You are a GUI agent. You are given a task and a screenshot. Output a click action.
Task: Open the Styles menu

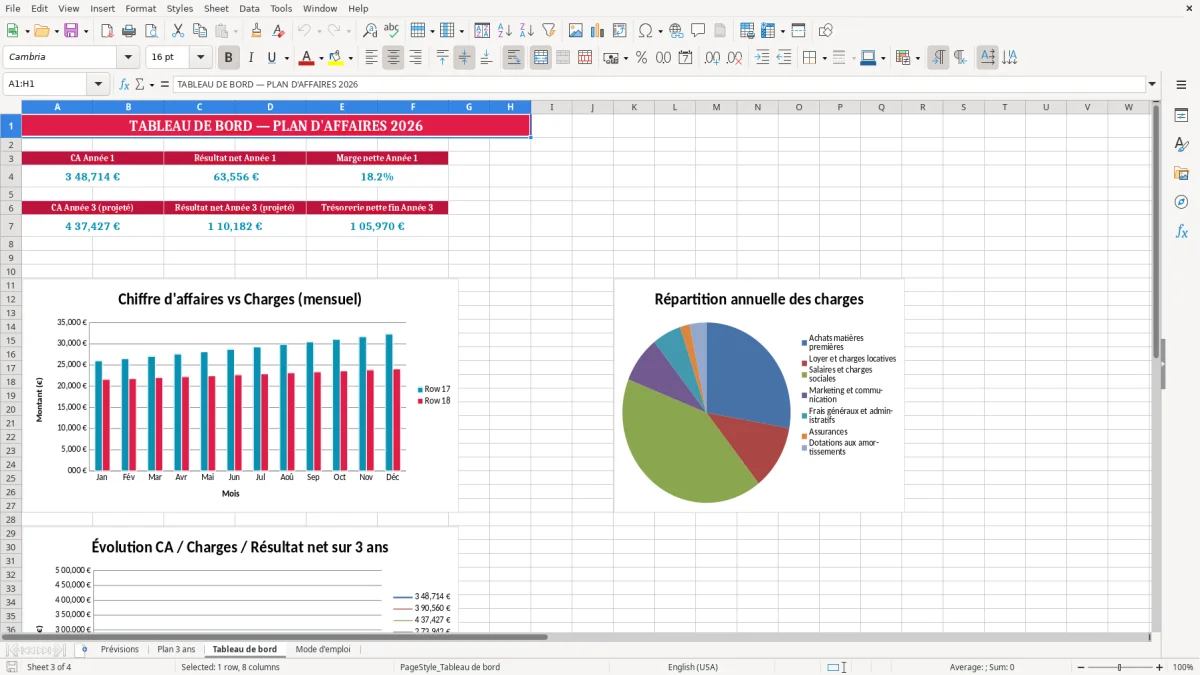click(x=180, y=8)
